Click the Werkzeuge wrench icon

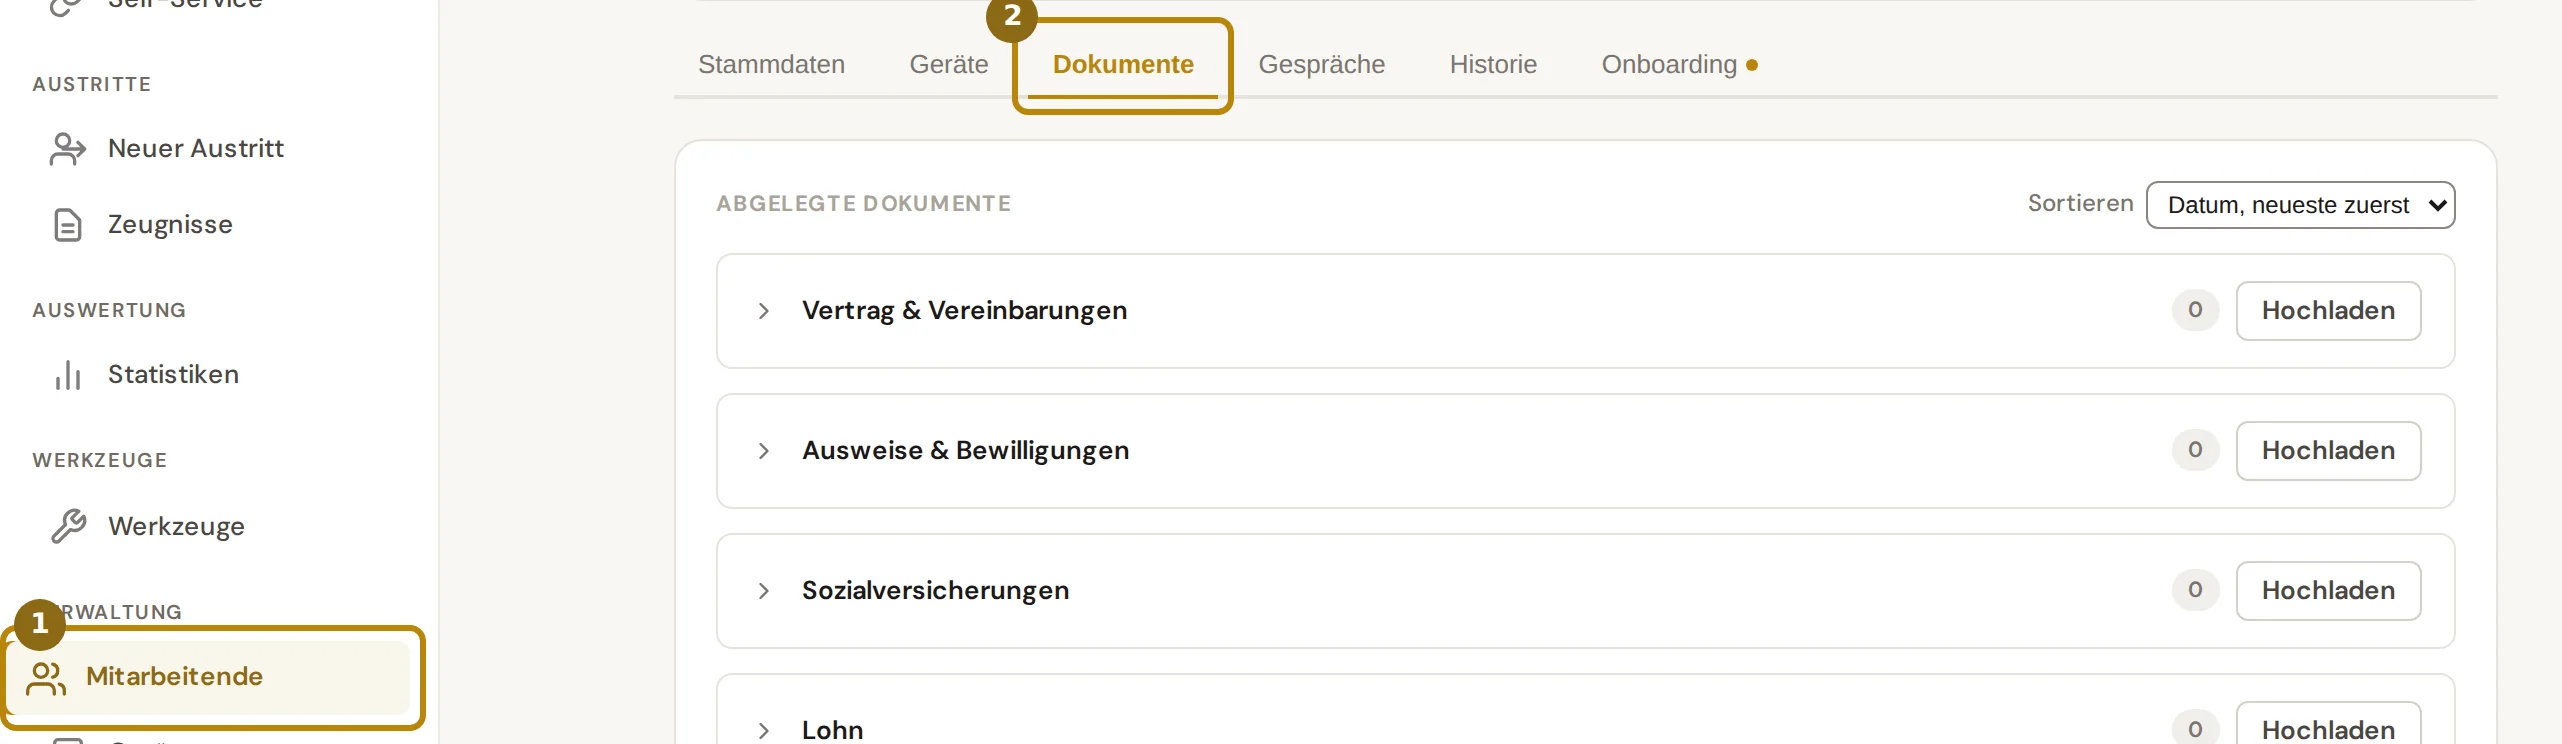(67, 526)
